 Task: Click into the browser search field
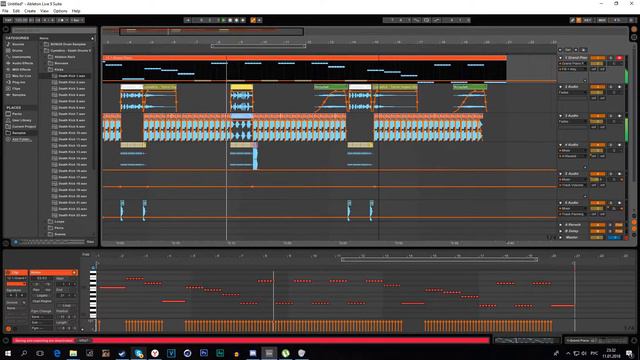pyautogui.click(x=54, y=30)
